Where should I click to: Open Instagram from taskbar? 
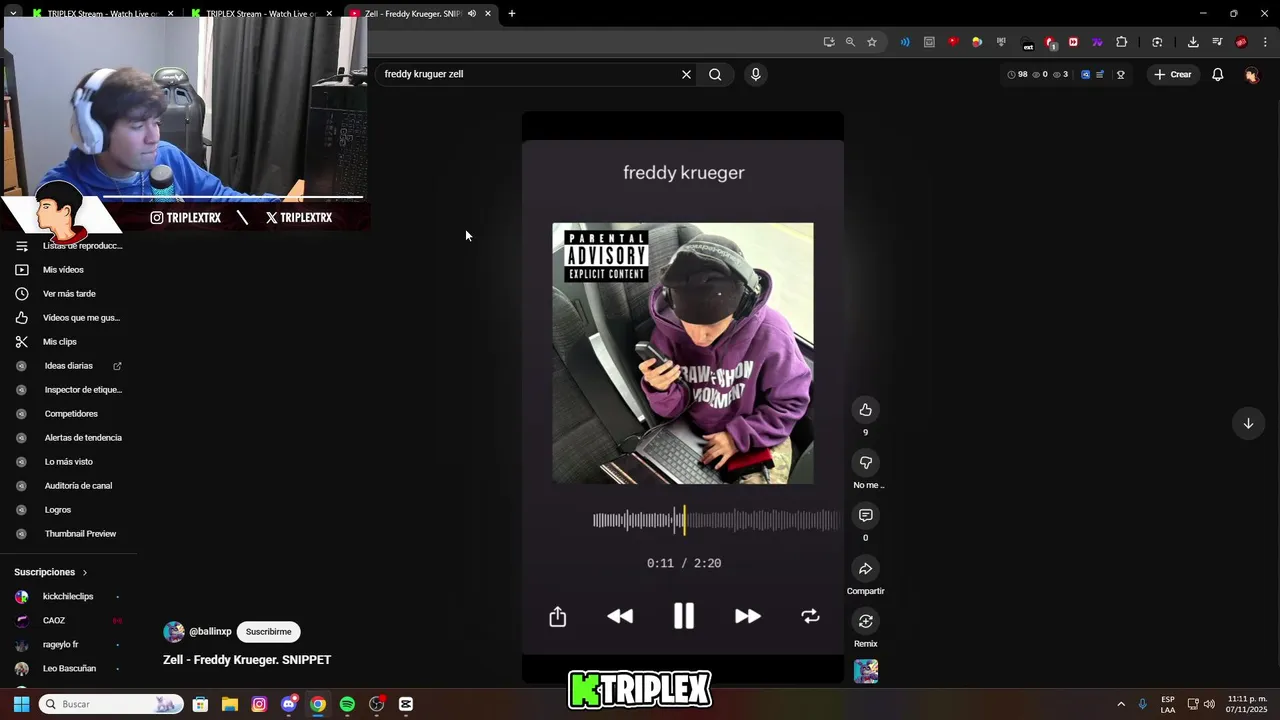coord(259,704)
